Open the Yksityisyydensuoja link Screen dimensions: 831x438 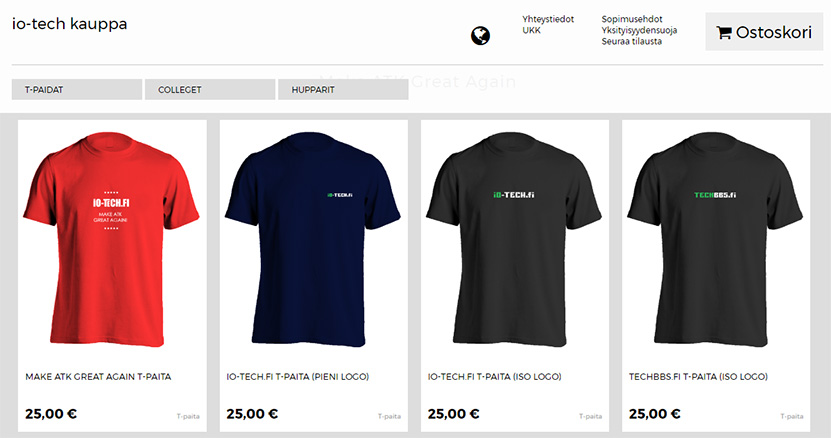[x=639, y=30]
